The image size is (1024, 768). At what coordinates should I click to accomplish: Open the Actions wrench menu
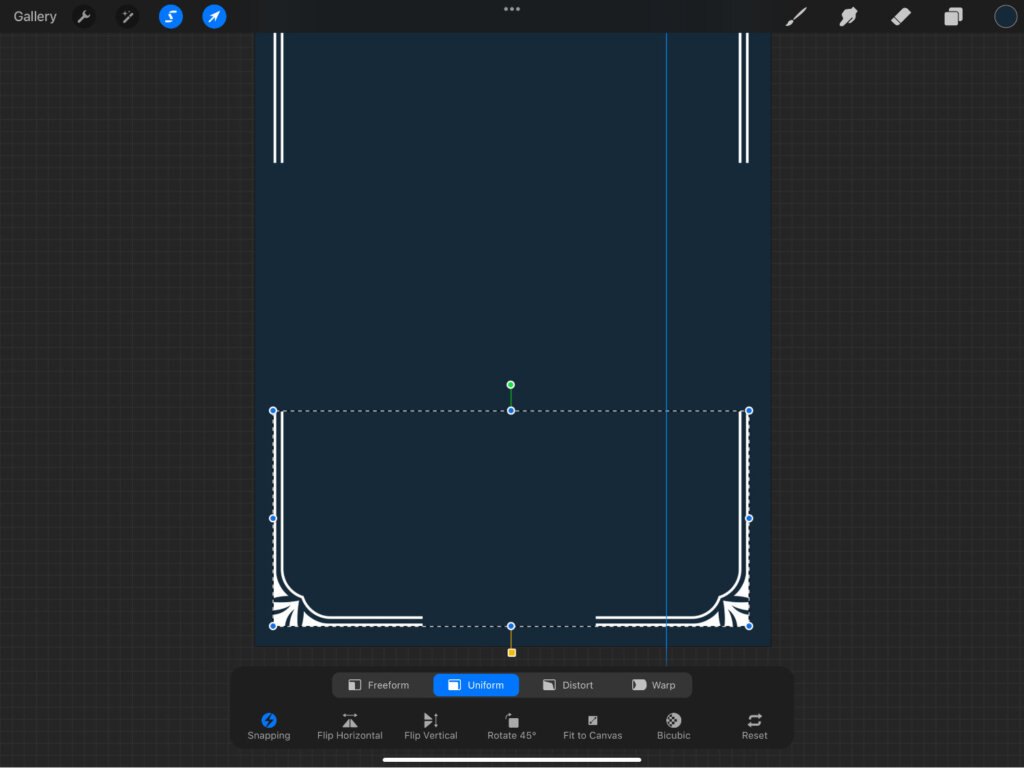[x=84, y=17]
